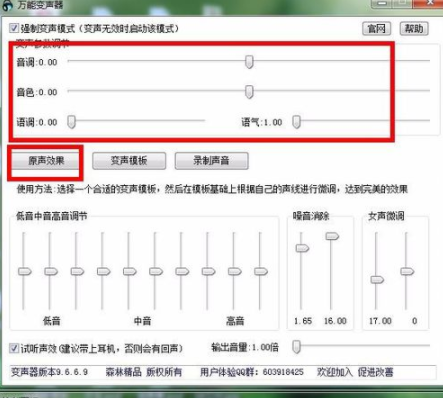Click the 欢迎加入 促进改善 status text
443x398 pixels.
tap(355, 372)
